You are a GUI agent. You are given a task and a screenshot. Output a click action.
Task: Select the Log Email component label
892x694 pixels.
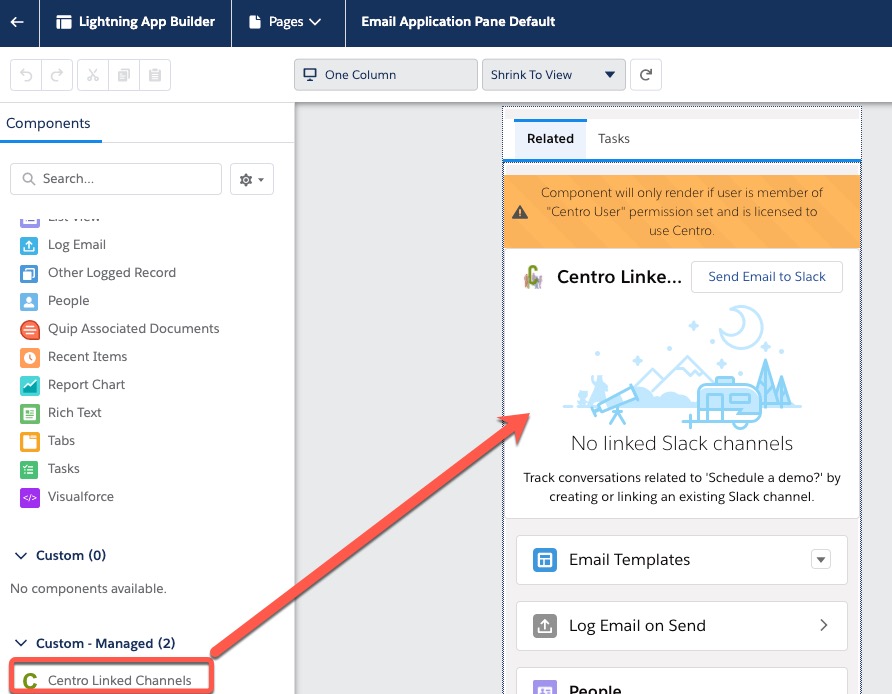(77, 245)
